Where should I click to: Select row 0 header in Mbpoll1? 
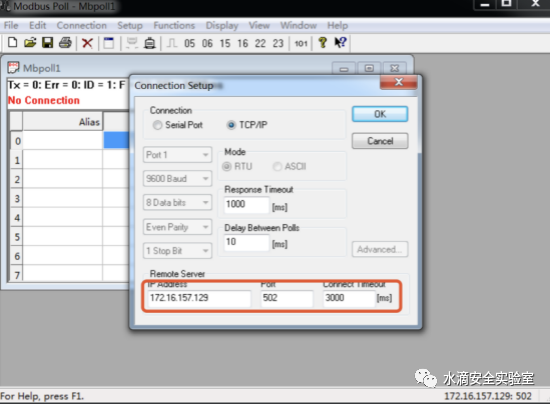pyautogui.click(x=17, y=141)
